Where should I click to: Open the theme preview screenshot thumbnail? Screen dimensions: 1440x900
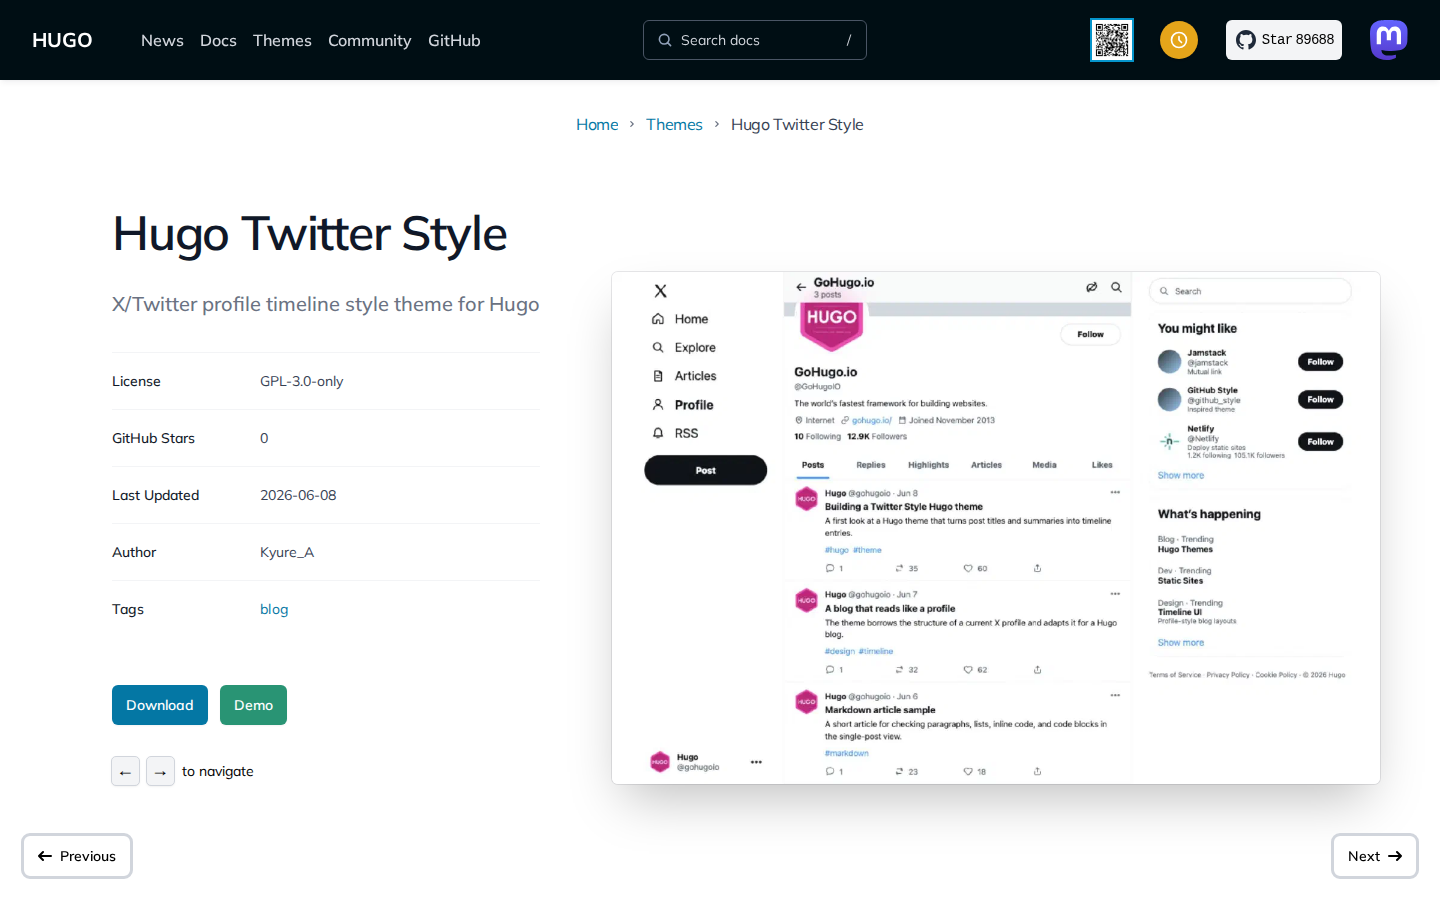click(x=996, y=528)
